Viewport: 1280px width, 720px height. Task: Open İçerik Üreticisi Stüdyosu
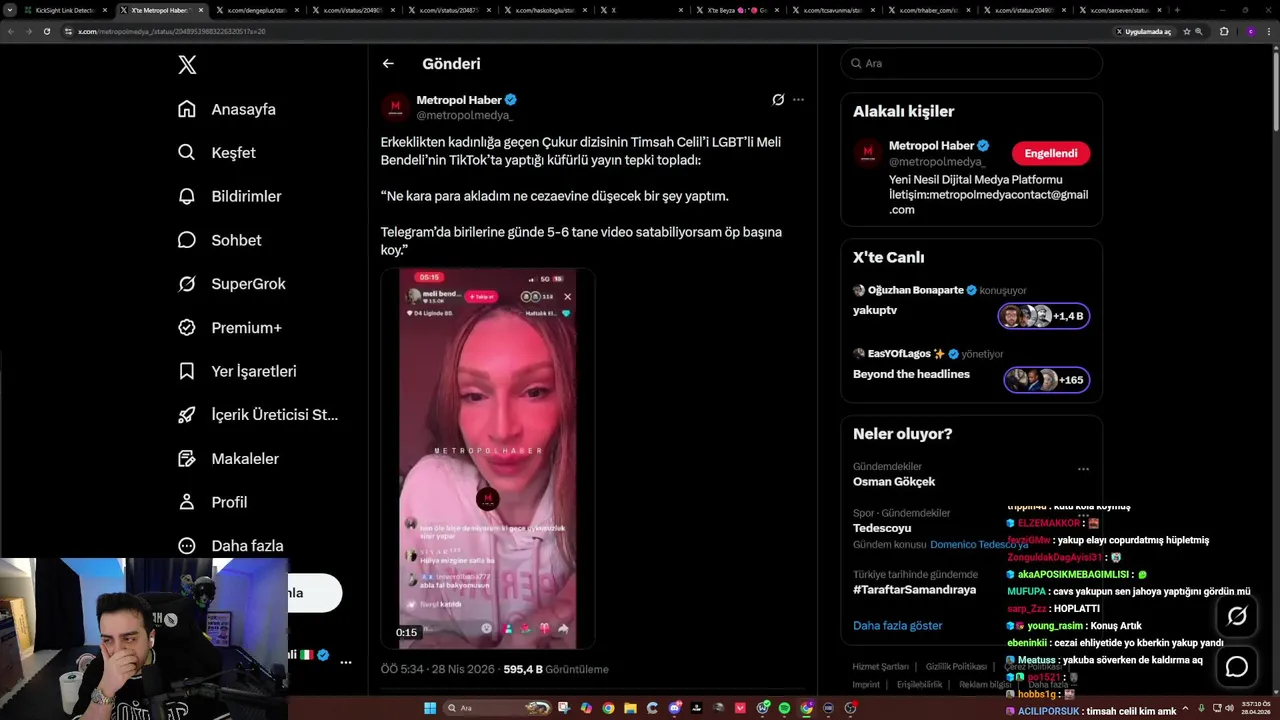click(x=258, y=415)
